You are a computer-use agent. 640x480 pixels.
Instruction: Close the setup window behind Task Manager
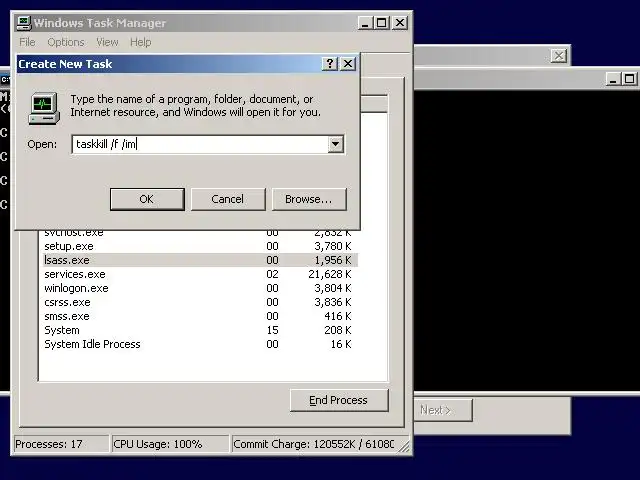click(x=559, y=56)
